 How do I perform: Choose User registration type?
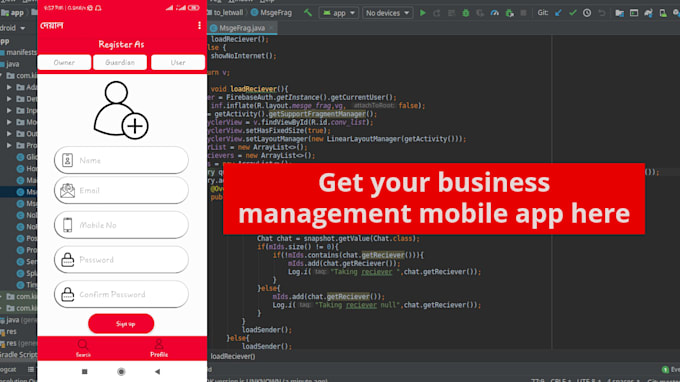point(178,62)
